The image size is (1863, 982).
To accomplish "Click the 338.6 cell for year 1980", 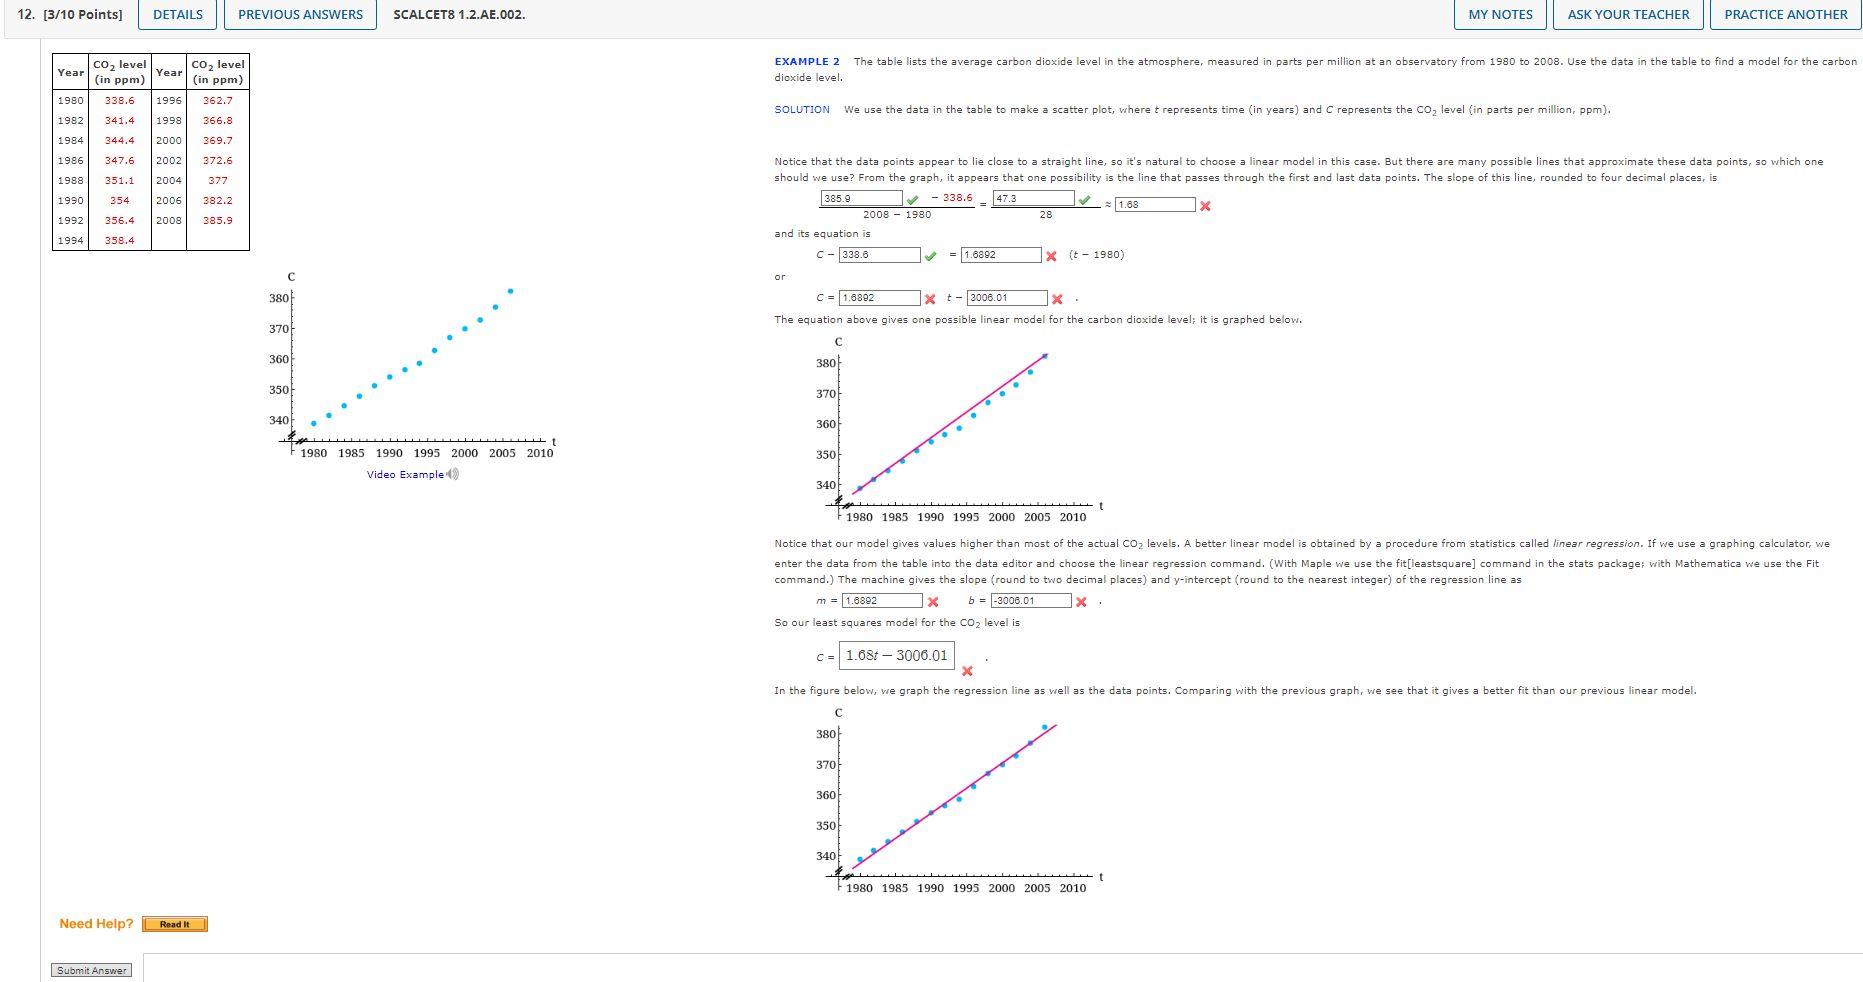I will [119, 100].
